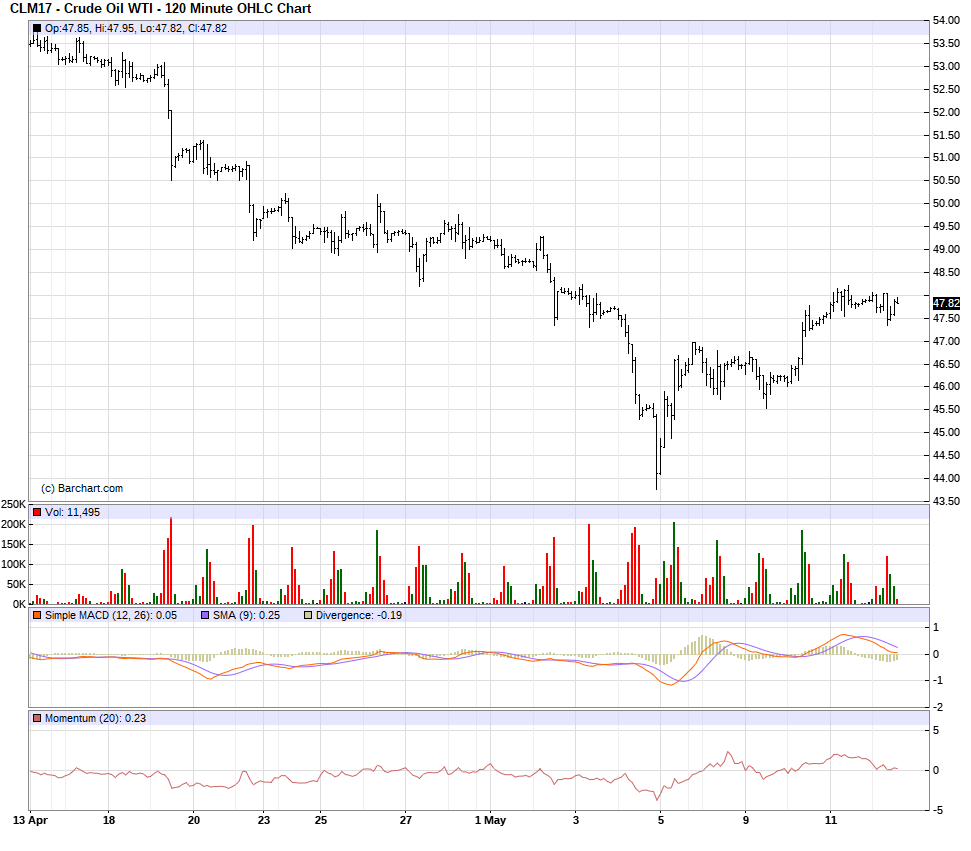Click the 150K volume axis label

tap(14, 544)
